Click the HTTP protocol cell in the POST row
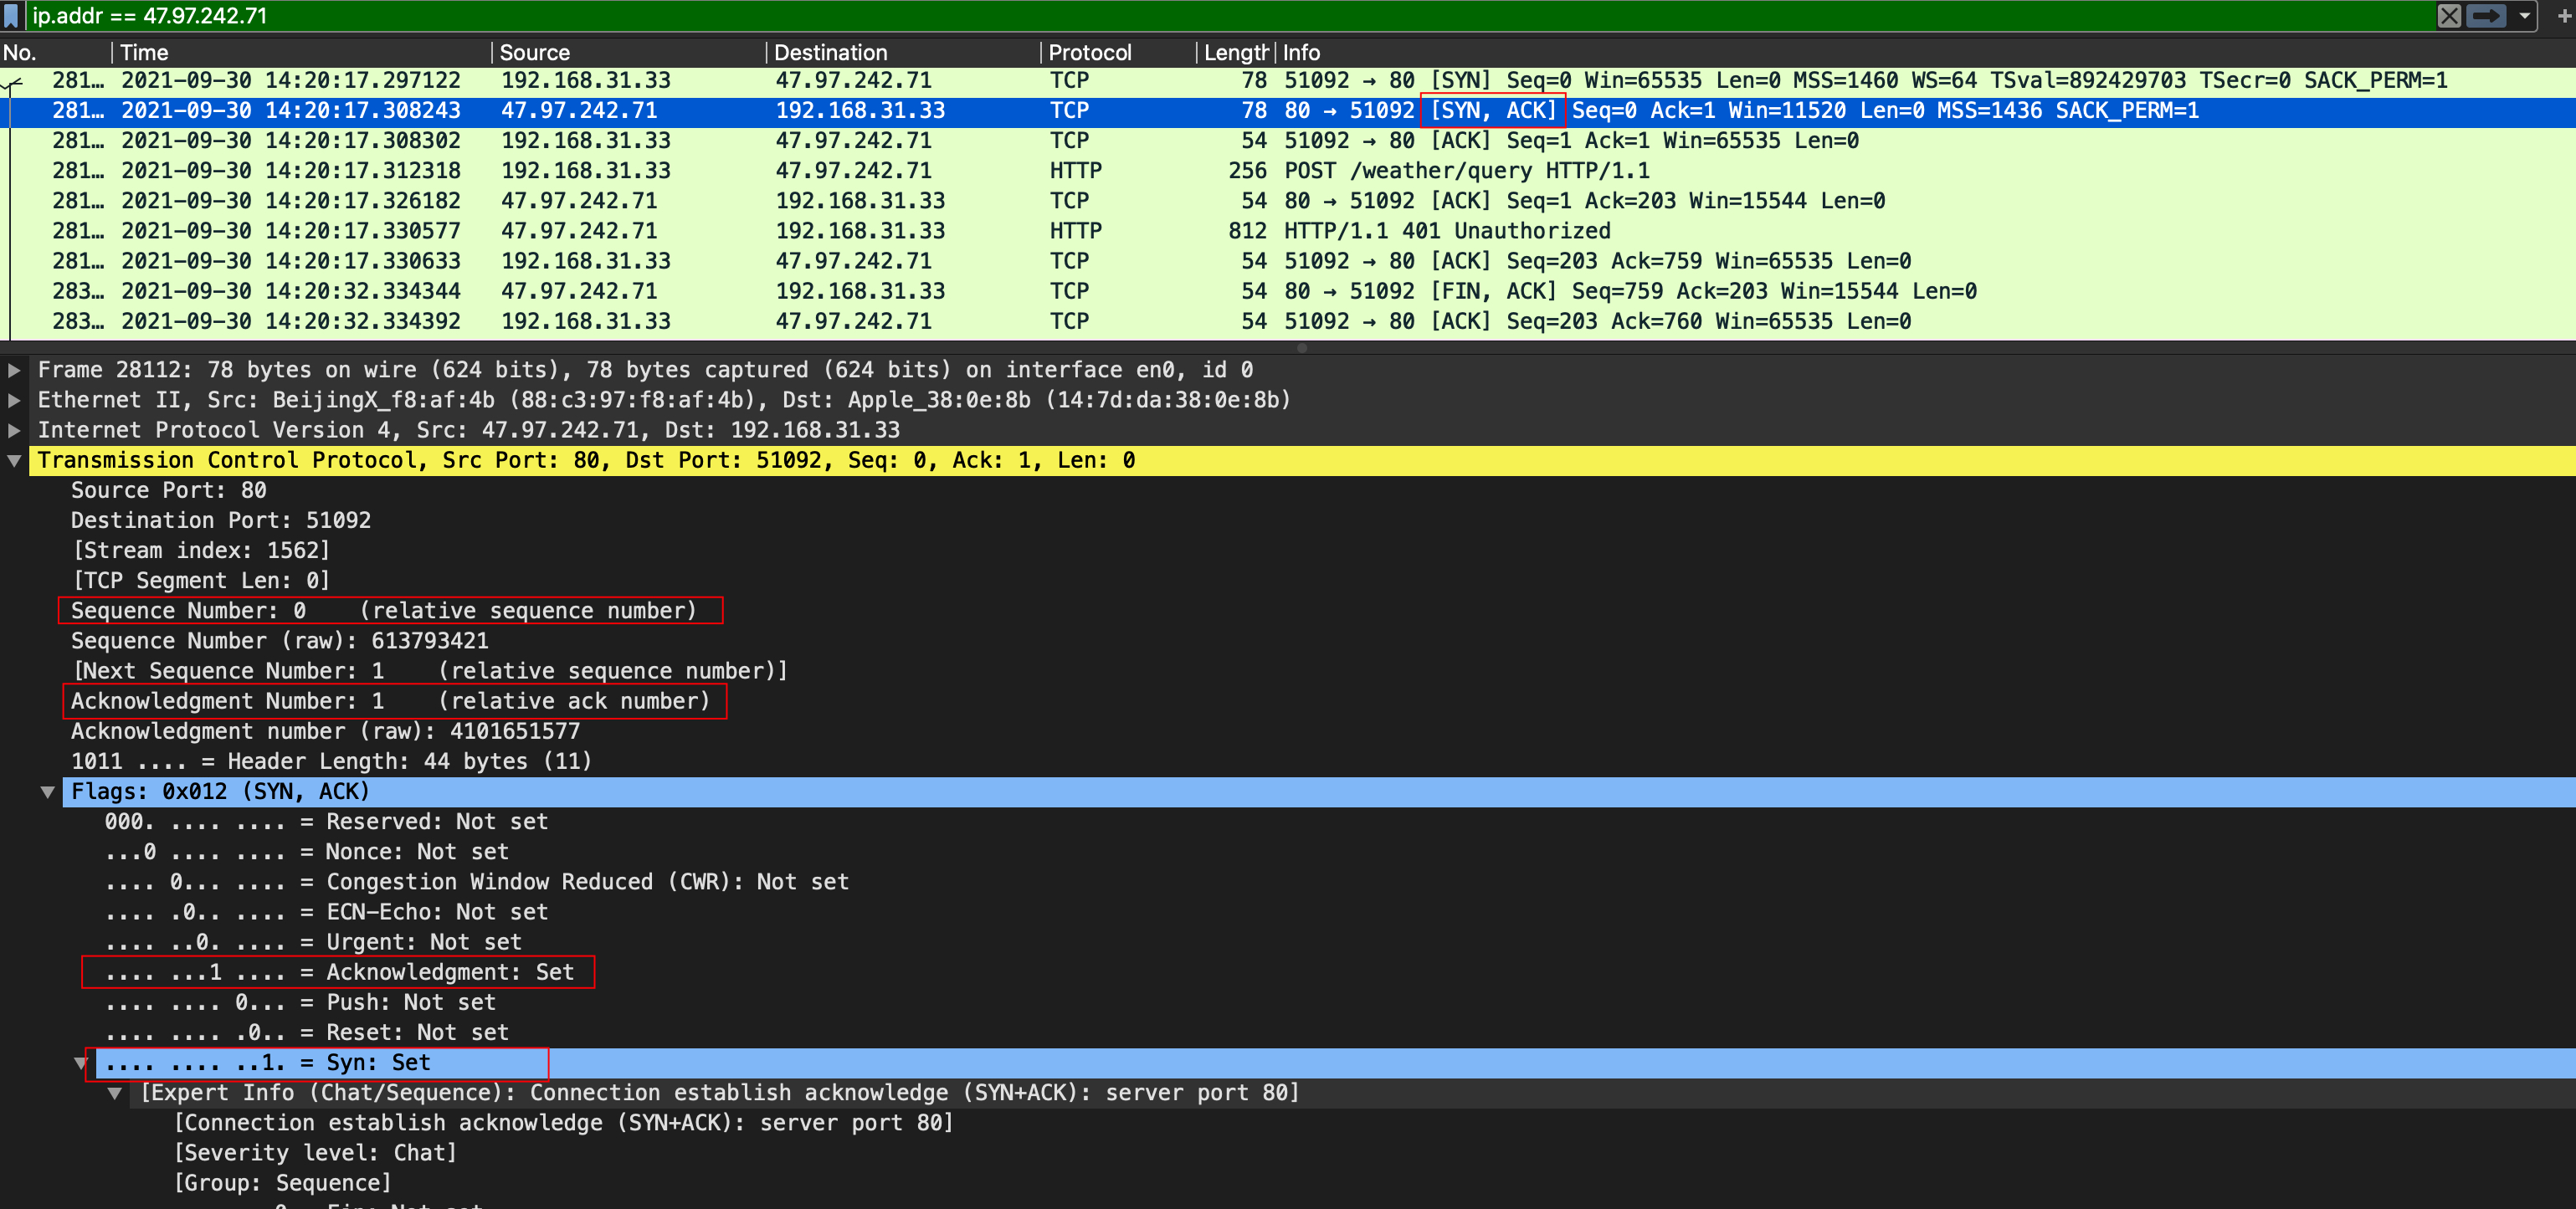The width and height of the screenshot is (2576, 1209). 1075,171
